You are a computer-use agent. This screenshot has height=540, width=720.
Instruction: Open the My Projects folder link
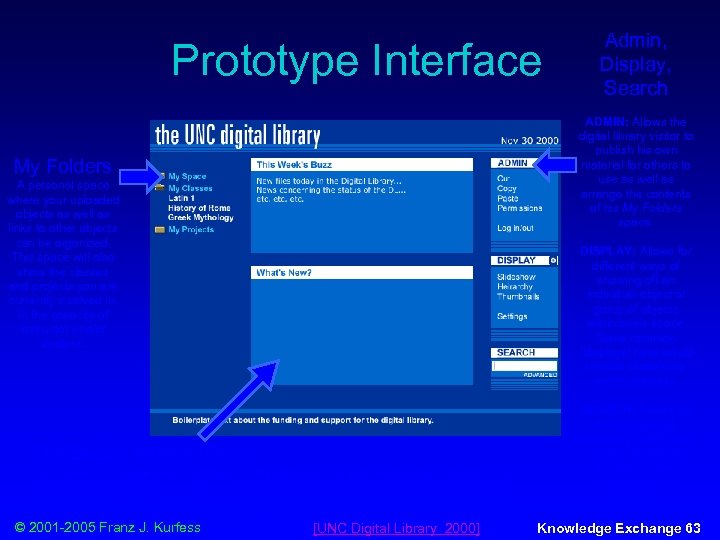point(191,230)
